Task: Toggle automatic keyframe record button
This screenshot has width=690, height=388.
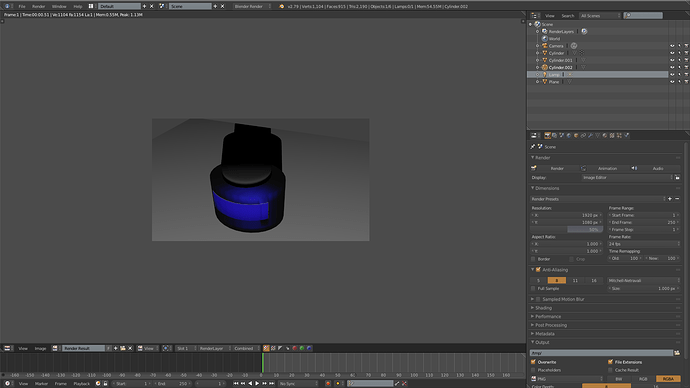Action: point(328,384)
